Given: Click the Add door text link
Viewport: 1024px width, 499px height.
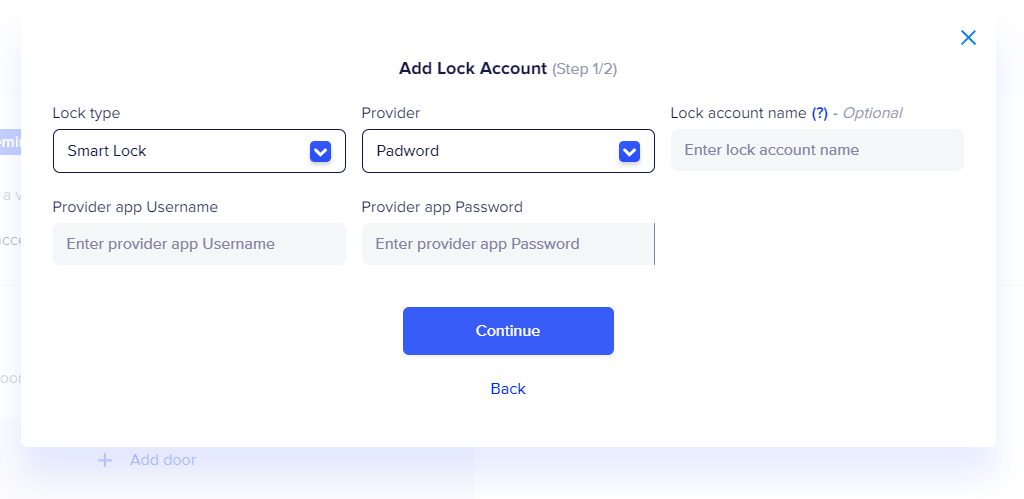Looking at the screenshot, I should (x=163, y=460).
